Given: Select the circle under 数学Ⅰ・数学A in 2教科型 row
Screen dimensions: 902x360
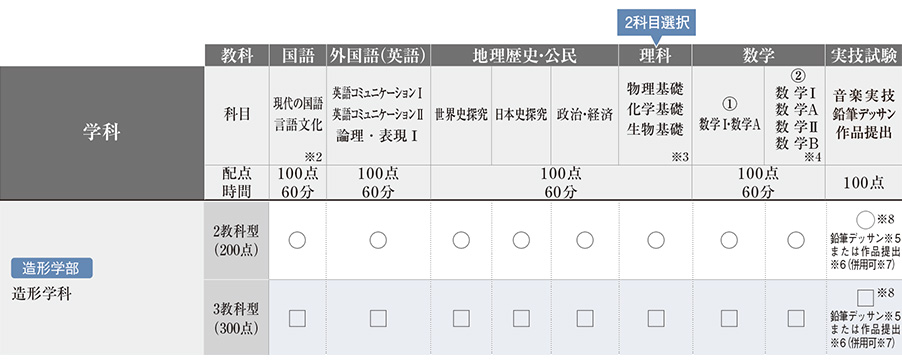Looking at the screenshot, I should point(729,240).
